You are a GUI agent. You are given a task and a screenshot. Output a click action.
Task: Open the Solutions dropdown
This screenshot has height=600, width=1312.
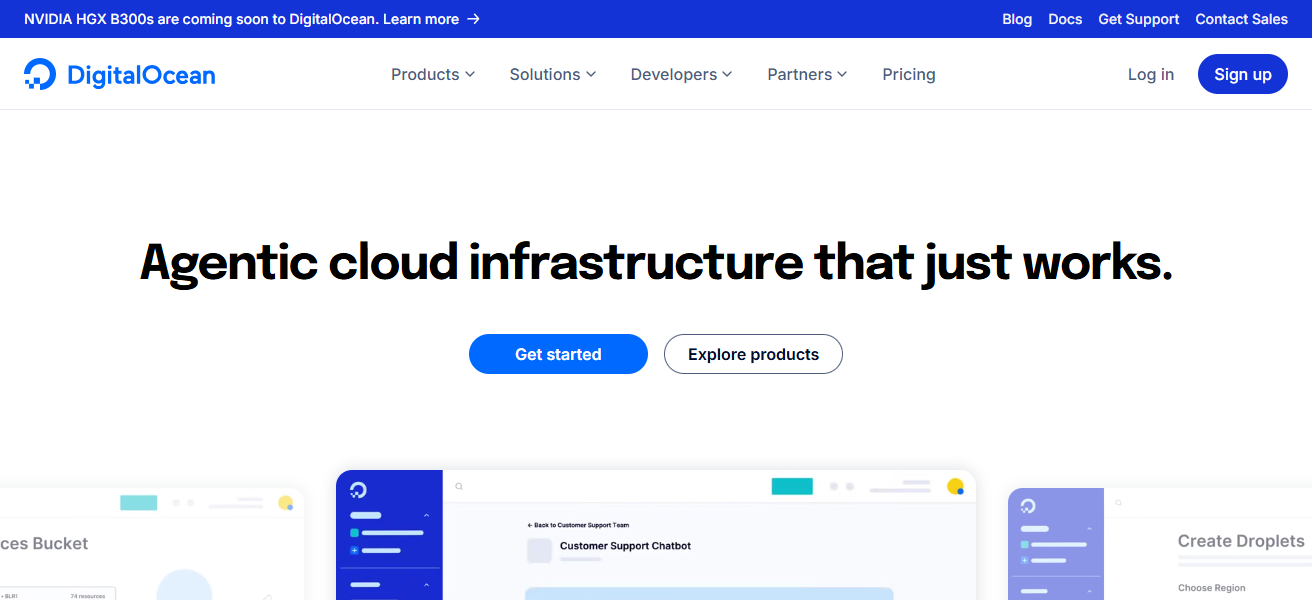(552, 74)
